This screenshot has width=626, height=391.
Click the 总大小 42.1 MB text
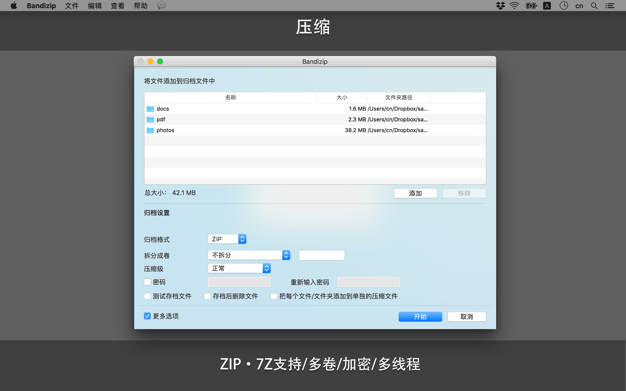(x=170, y=193)
